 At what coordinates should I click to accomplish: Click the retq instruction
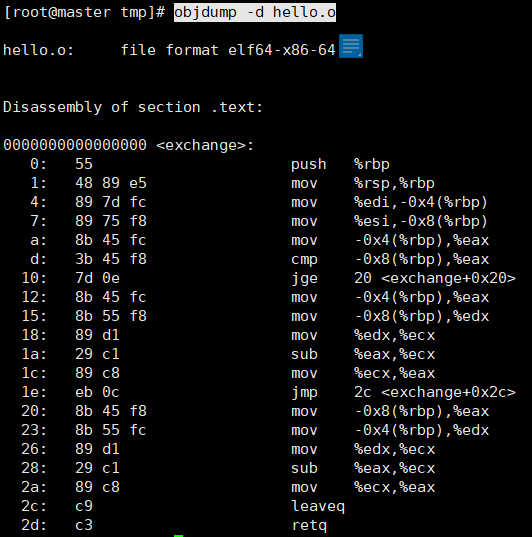tap(309, 525)
